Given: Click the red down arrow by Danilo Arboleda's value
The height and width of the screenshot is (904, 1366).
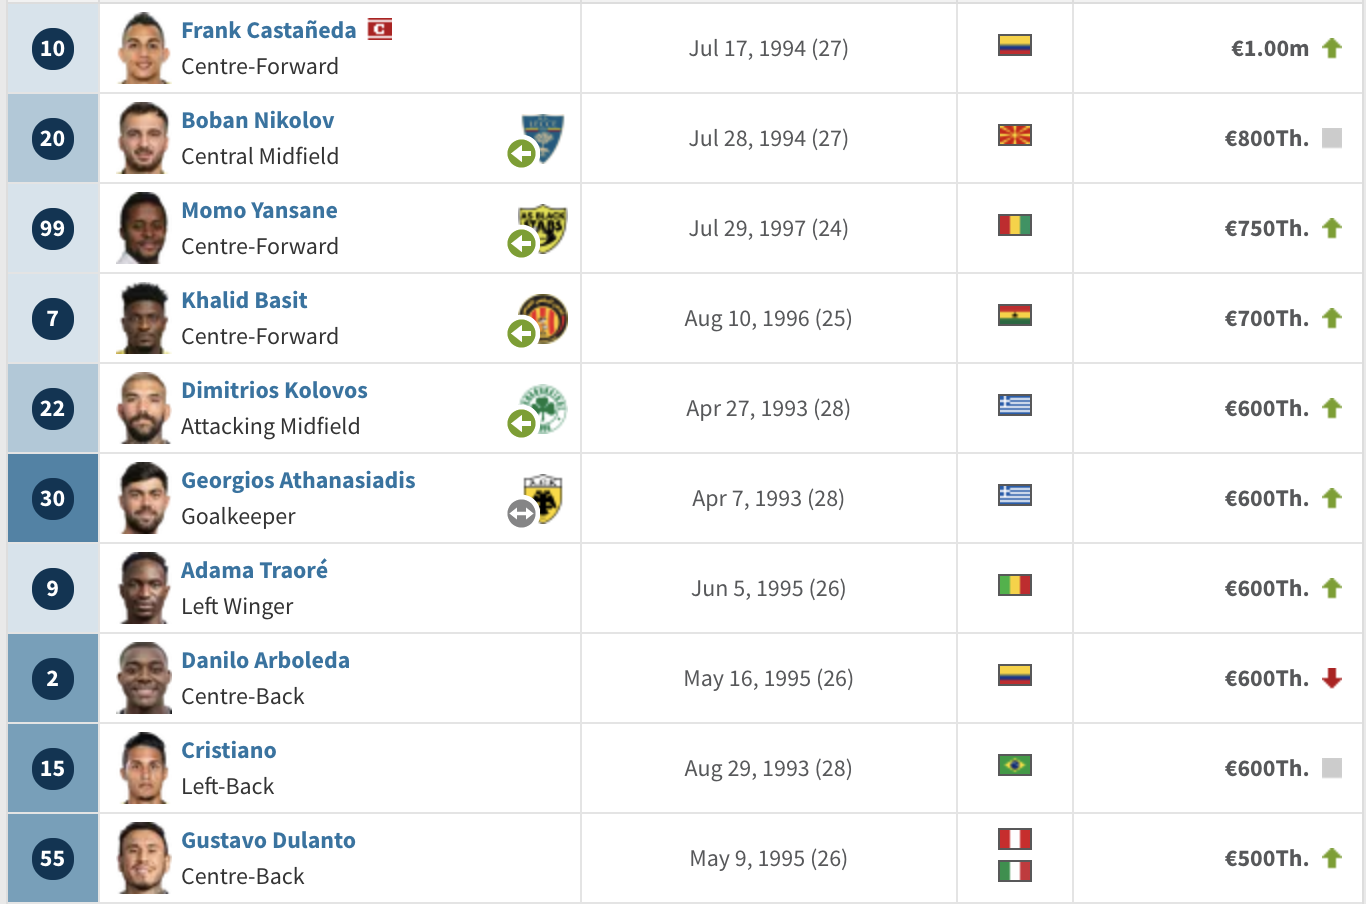Looking at the screenshot, I should click(x=1331, y=678).
